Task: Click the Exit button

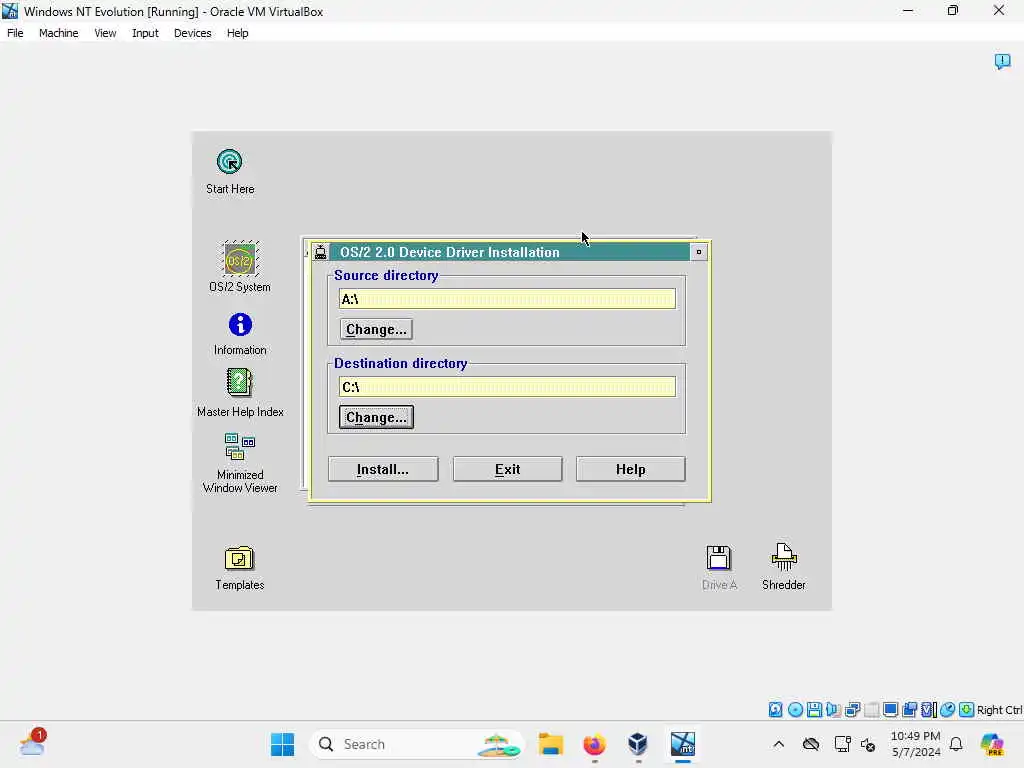Action: 507,470
